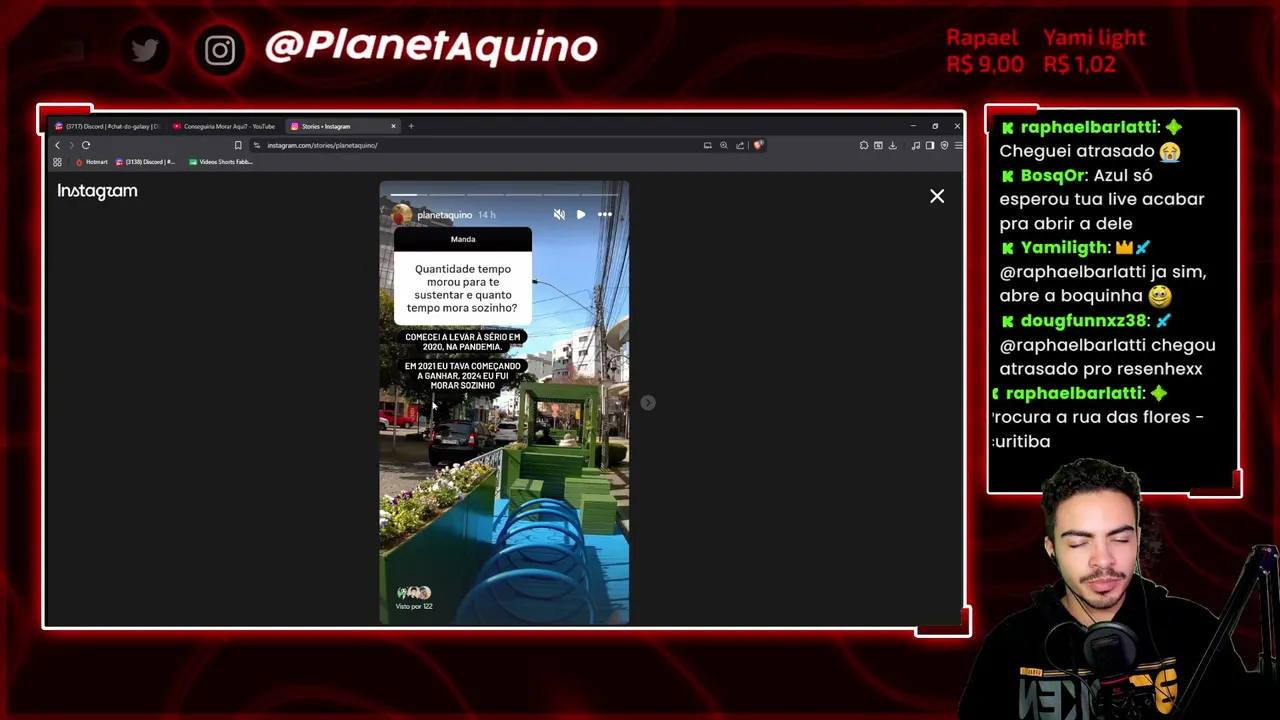Click the story caption 'COMECEI A LEVAR À SÉRIO EM'

tap(463, 337)
